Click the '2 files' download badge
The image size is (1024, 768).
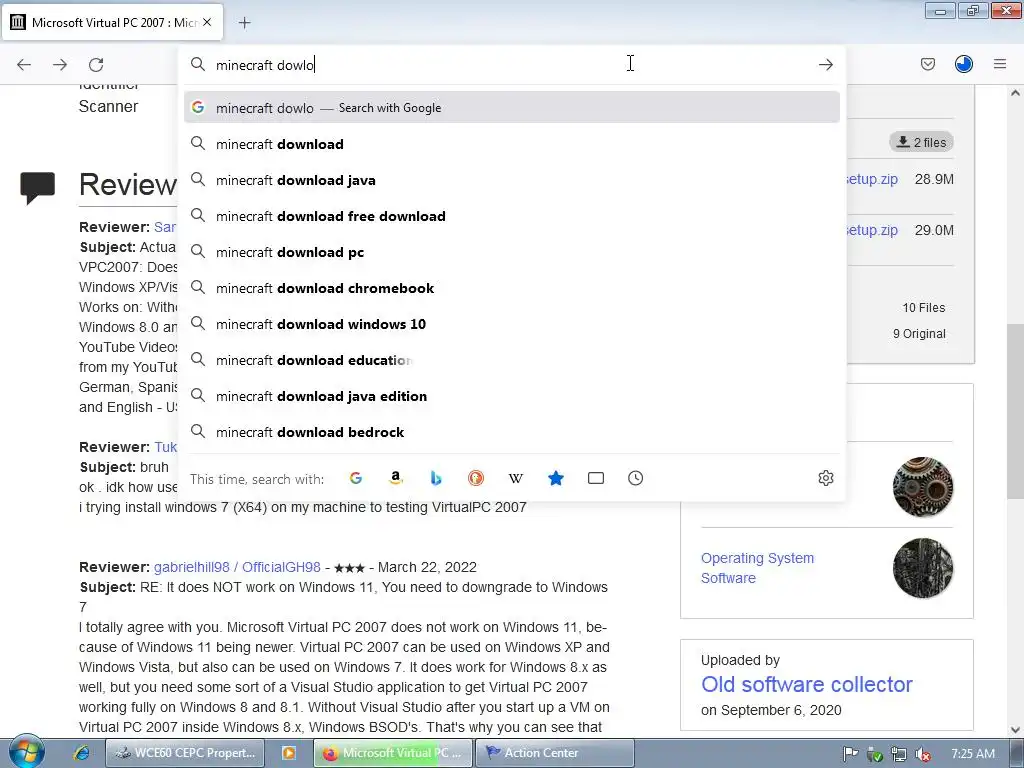[x=921, y=142]
